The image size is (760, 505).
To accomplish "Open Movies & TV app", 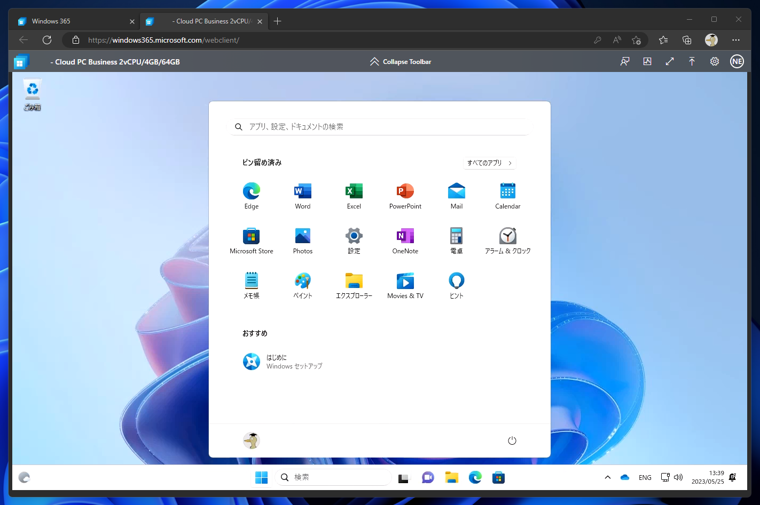I will point(405,285).
